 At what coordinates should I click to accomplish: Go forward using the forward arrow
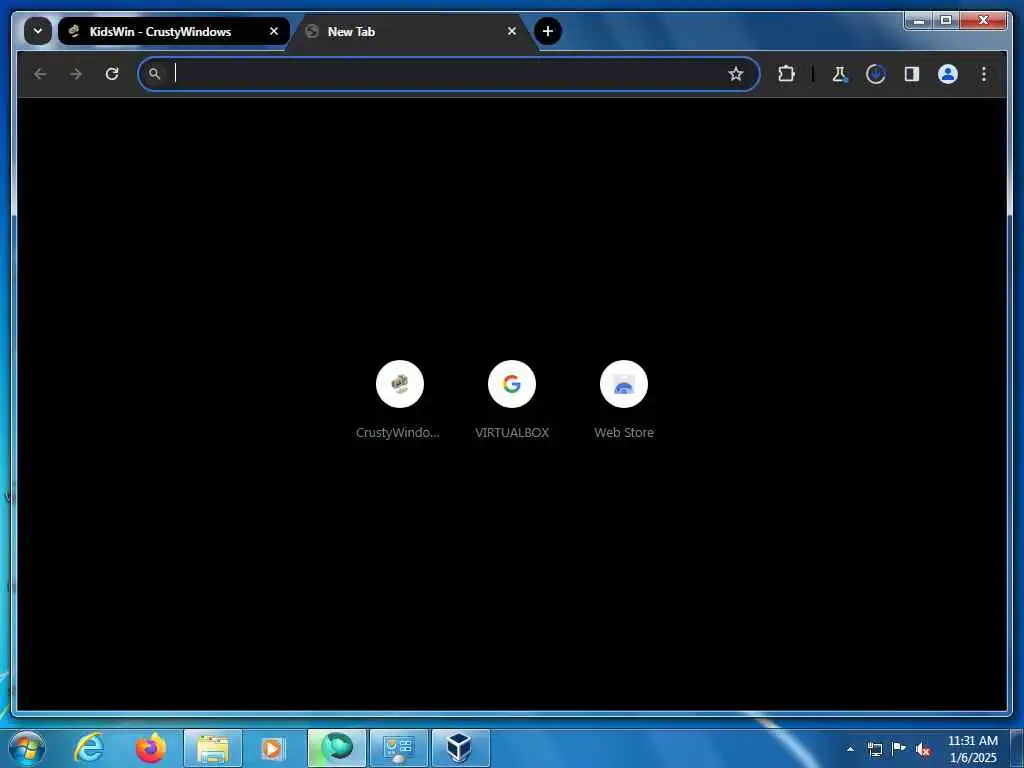pos(76,74)
